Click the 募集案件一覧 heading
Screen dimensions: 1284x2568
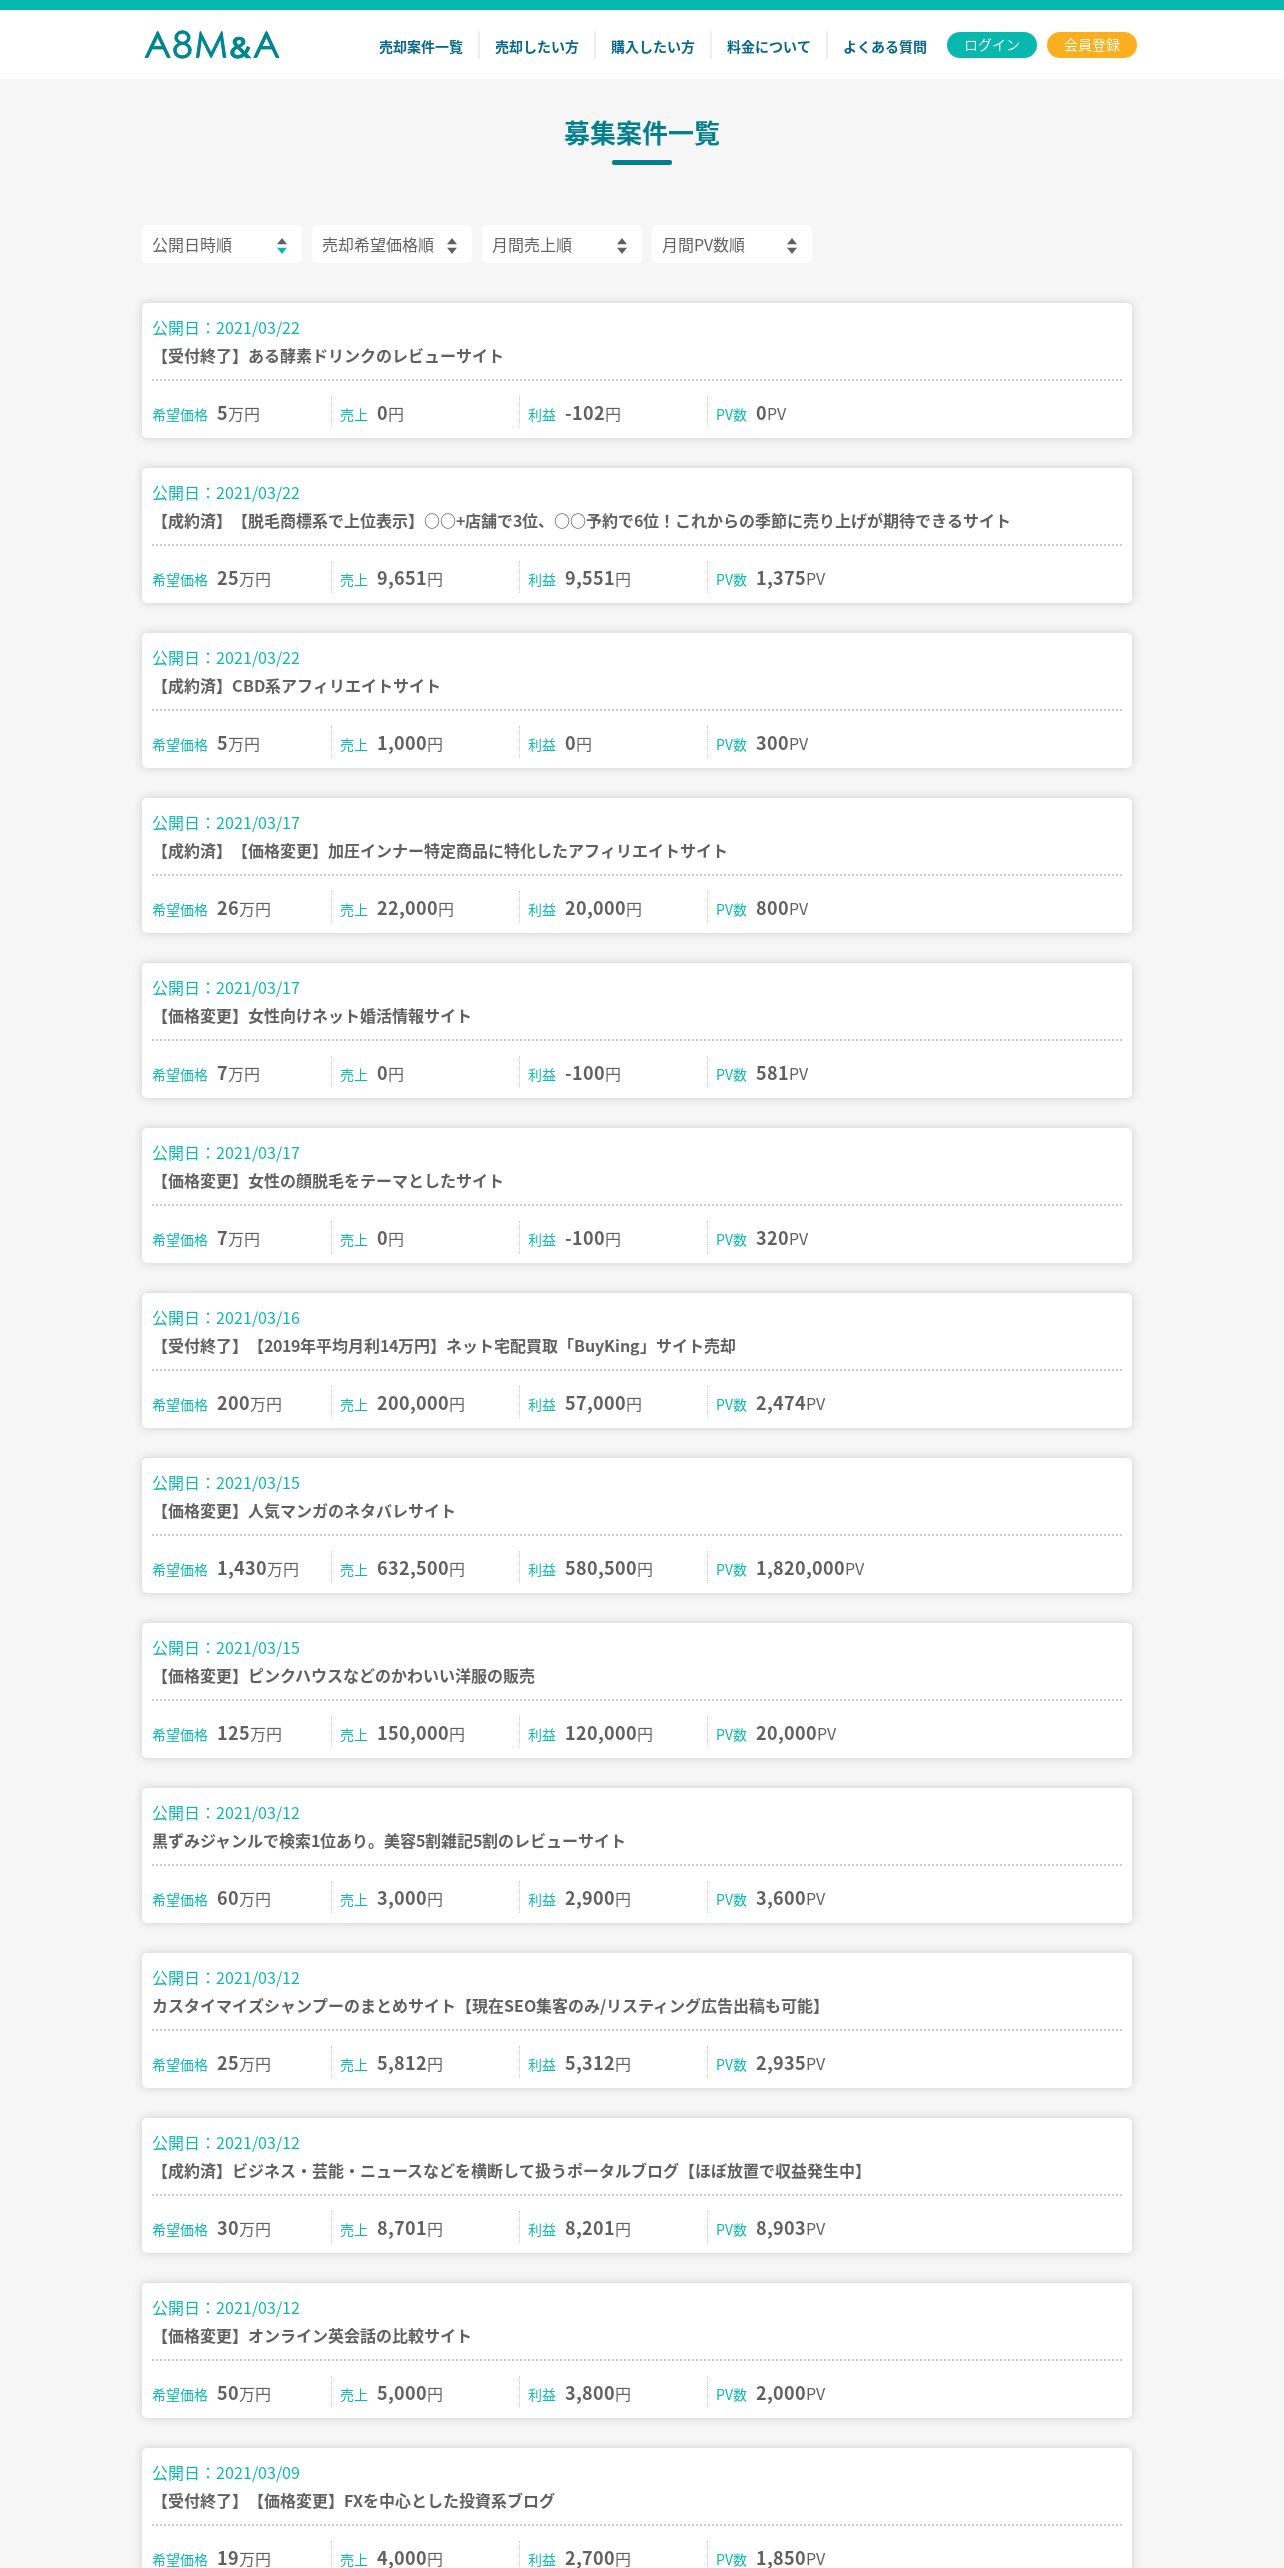click(642, 133)
